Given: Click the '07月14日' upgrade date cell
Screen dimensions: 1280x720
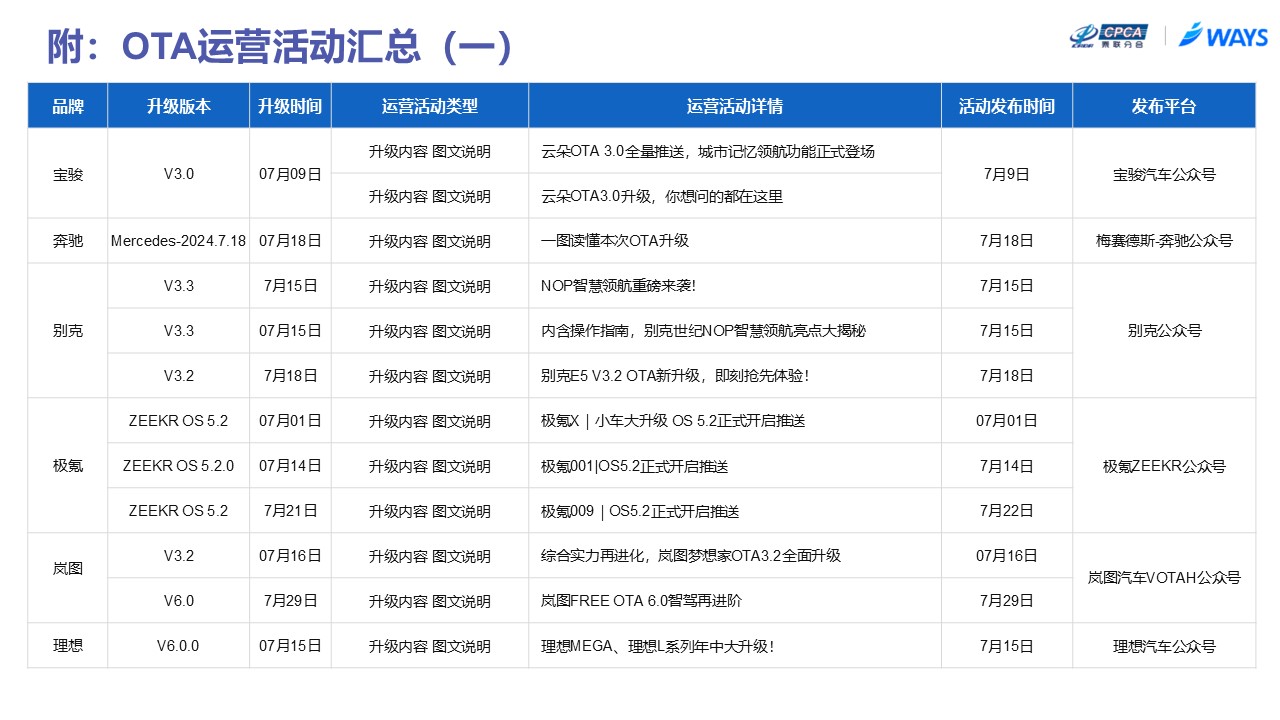Looking at the screenshot, I should point(290,466).
